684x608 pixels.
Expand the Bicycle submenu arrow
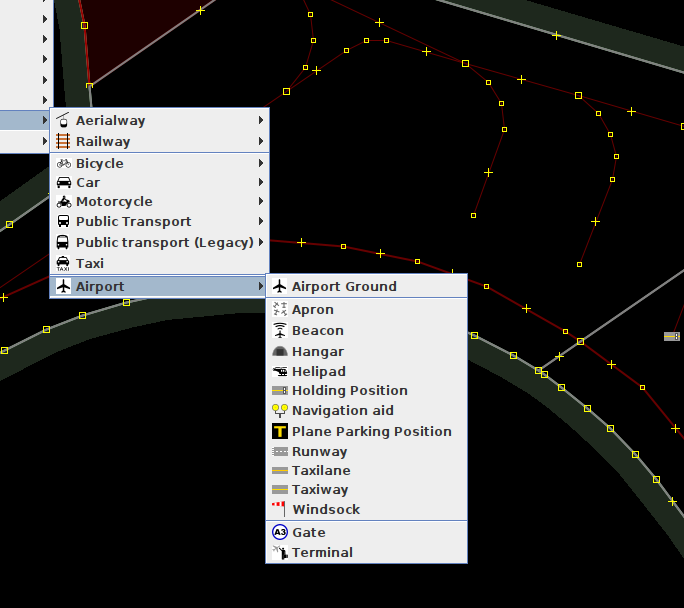pos(260,163)
